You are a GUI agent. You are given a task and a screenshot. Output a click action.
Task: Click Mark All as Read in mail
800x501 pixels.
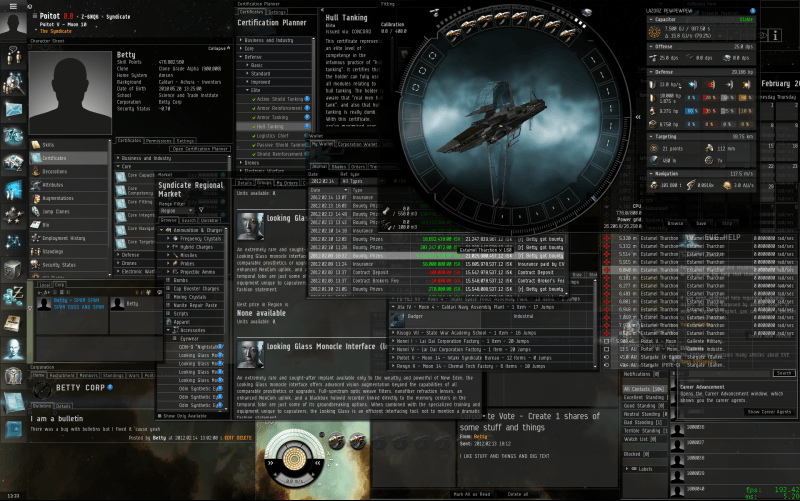(471, 494)
